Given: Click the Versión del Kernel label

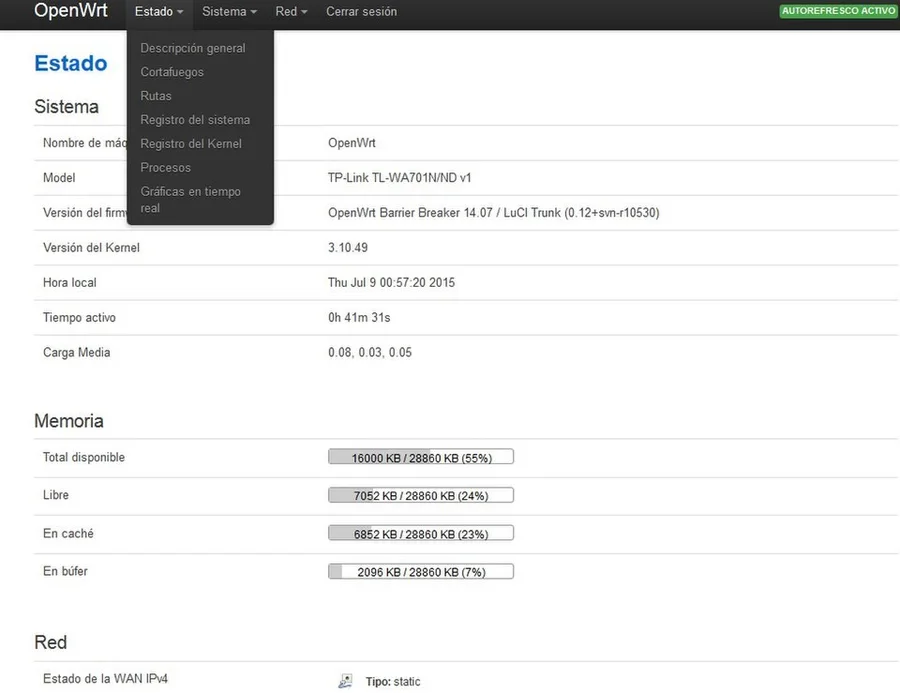Looking at the screenshot, I should (91, 248).
